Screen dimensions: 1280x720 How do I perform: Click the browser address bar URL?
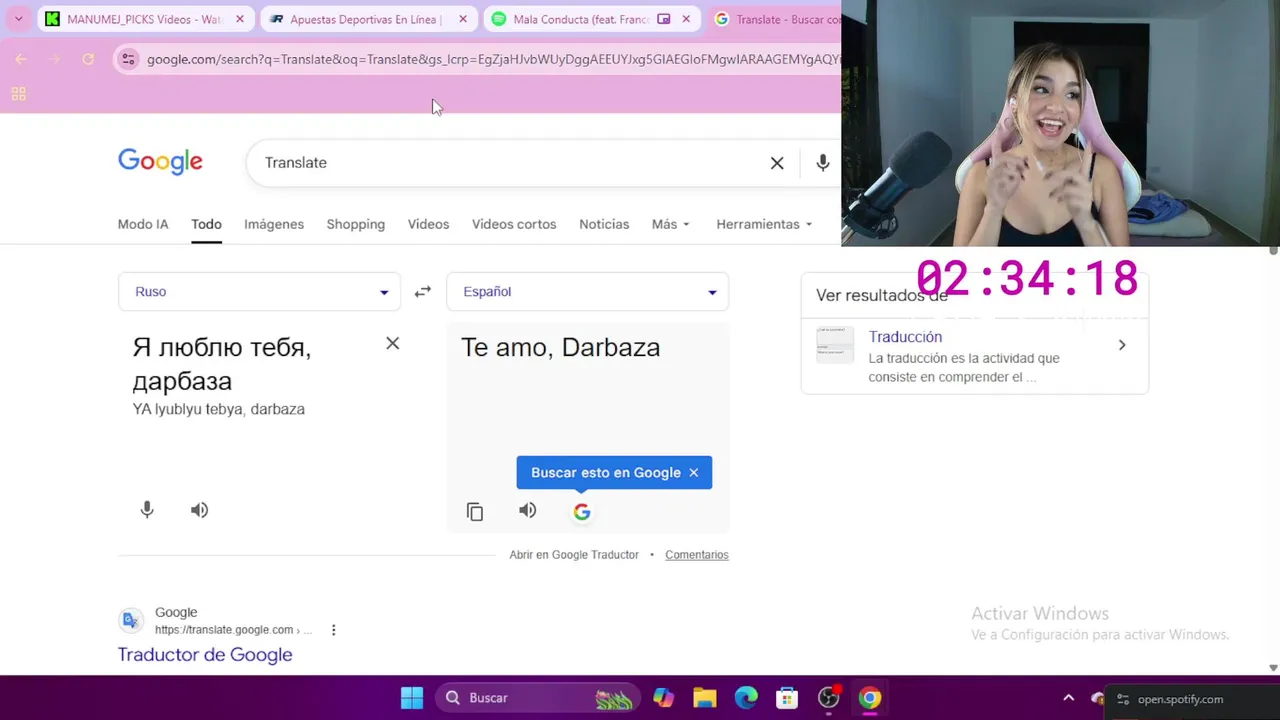click(x=492, y=59)
